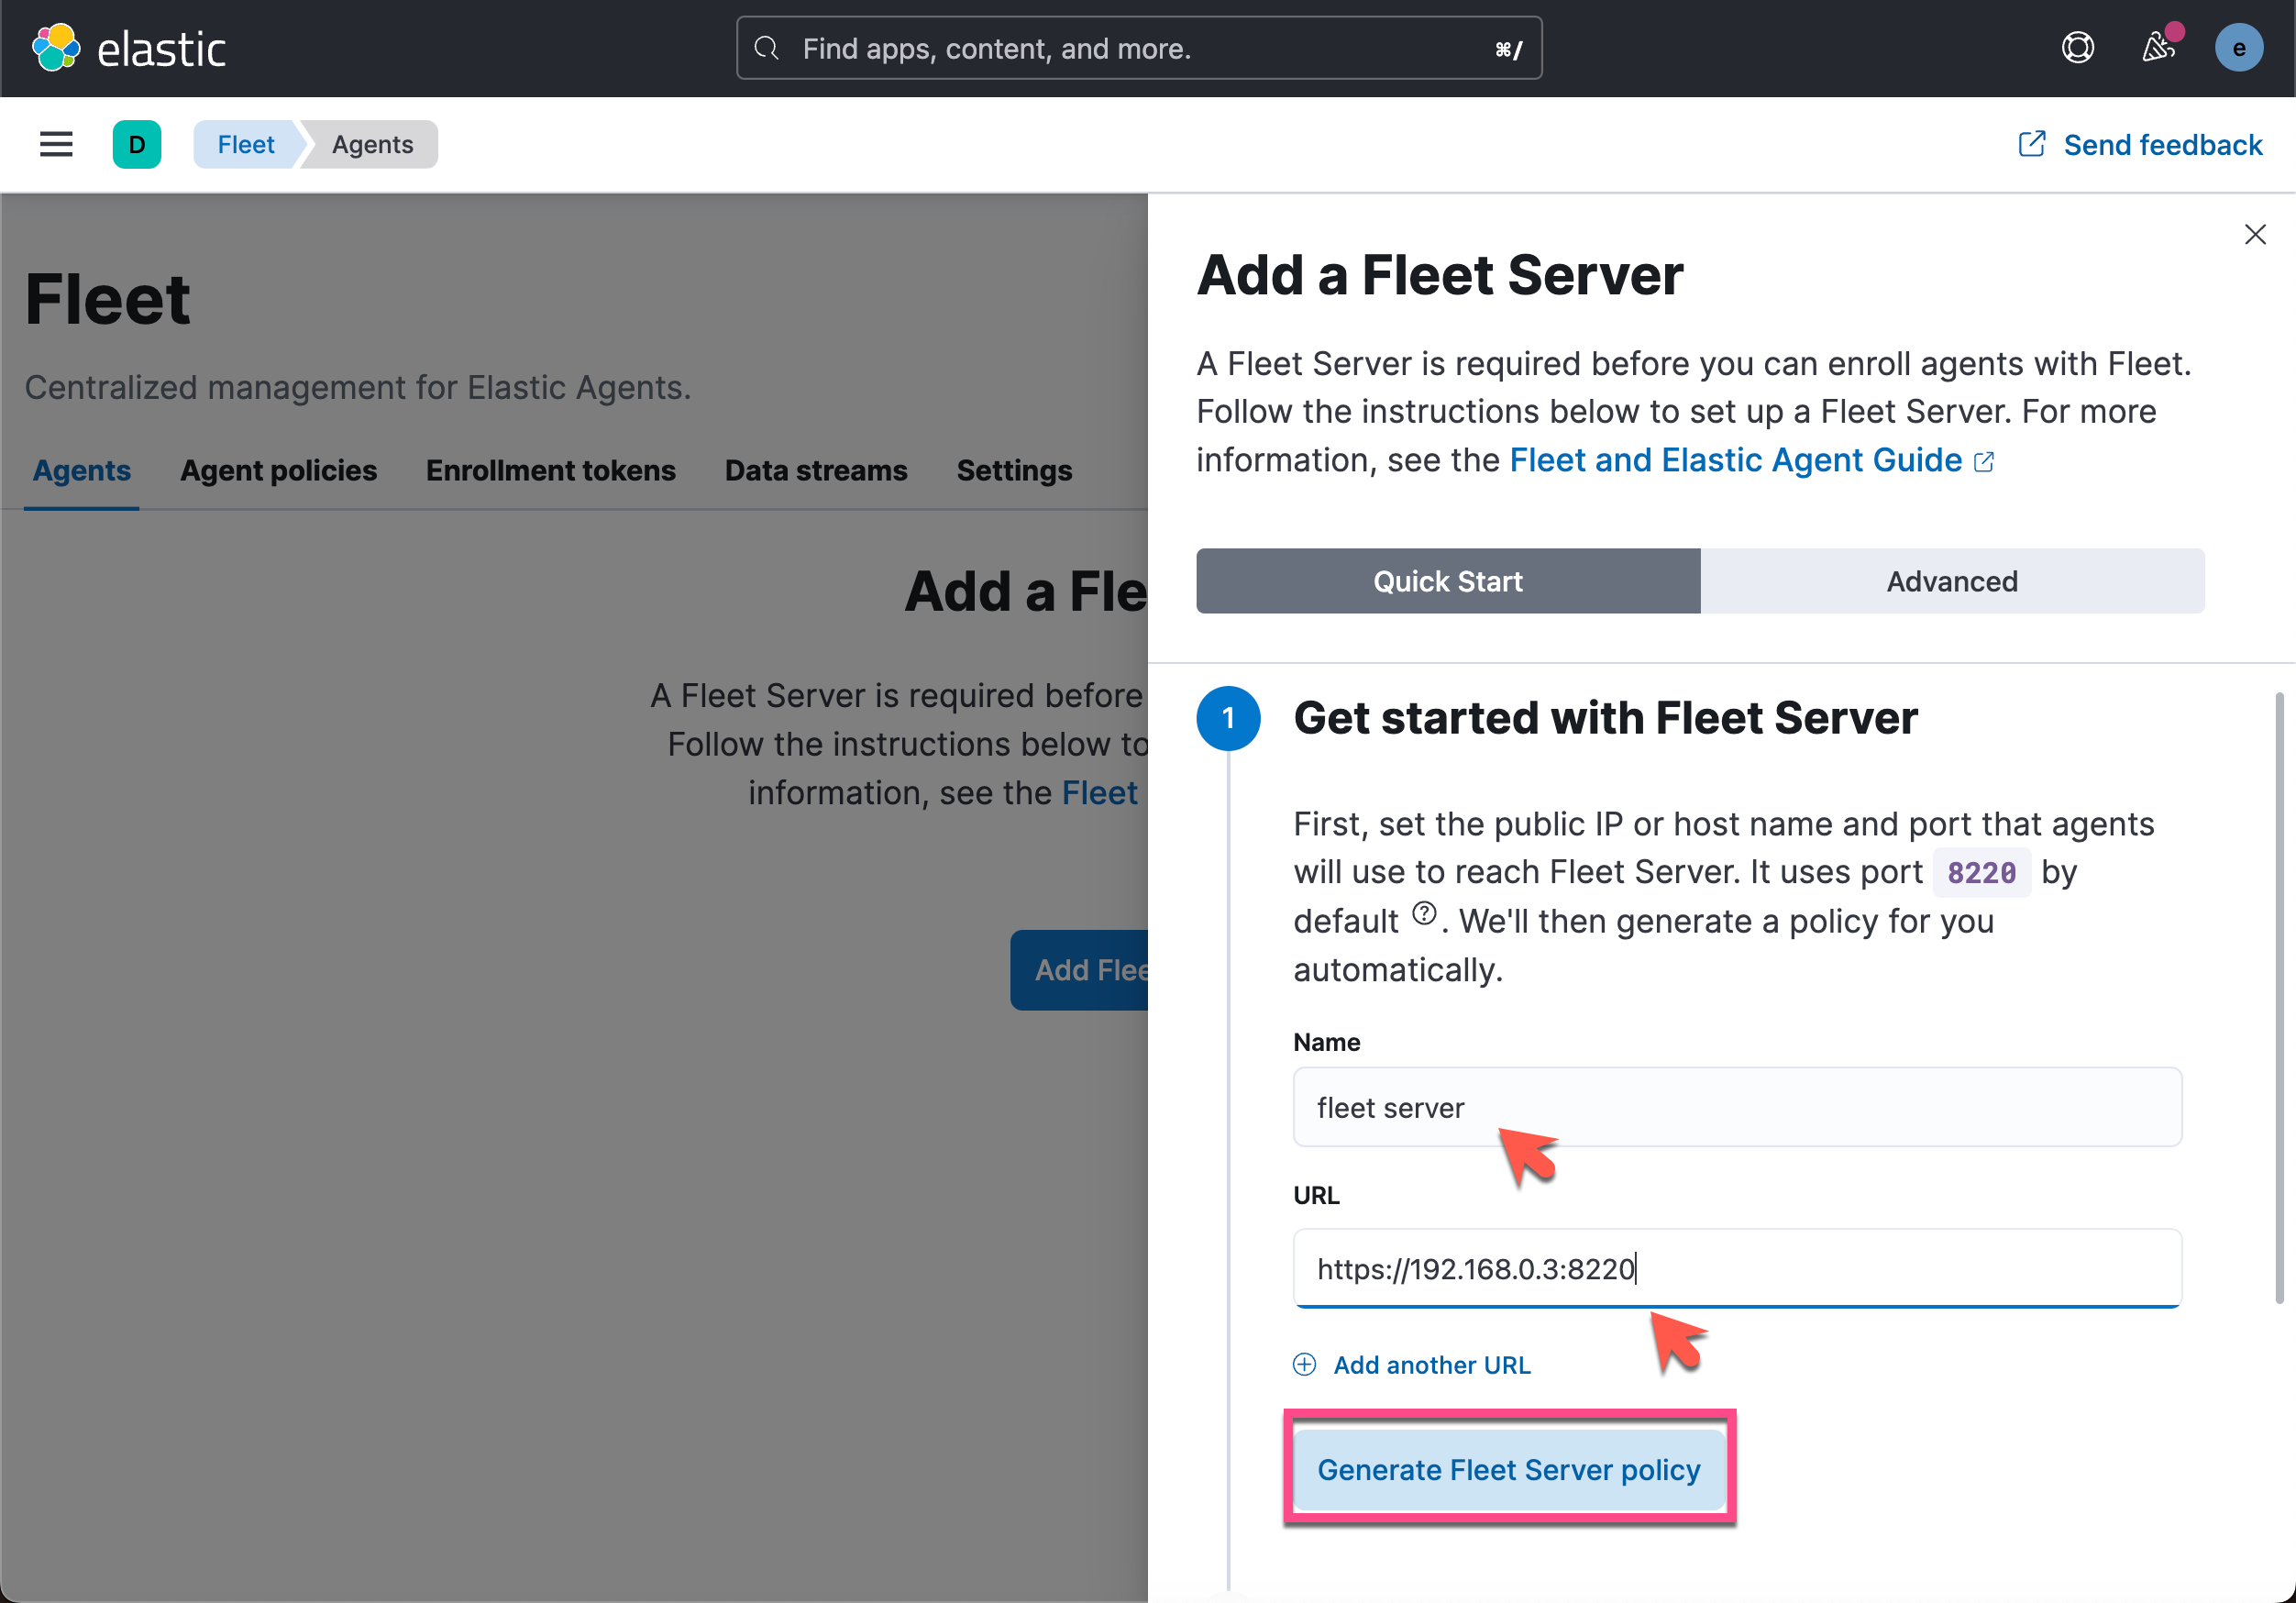The height and width of the screenshot is (1603, 2296).
Task: Switch to the Data streams tab
Action: 815,470
